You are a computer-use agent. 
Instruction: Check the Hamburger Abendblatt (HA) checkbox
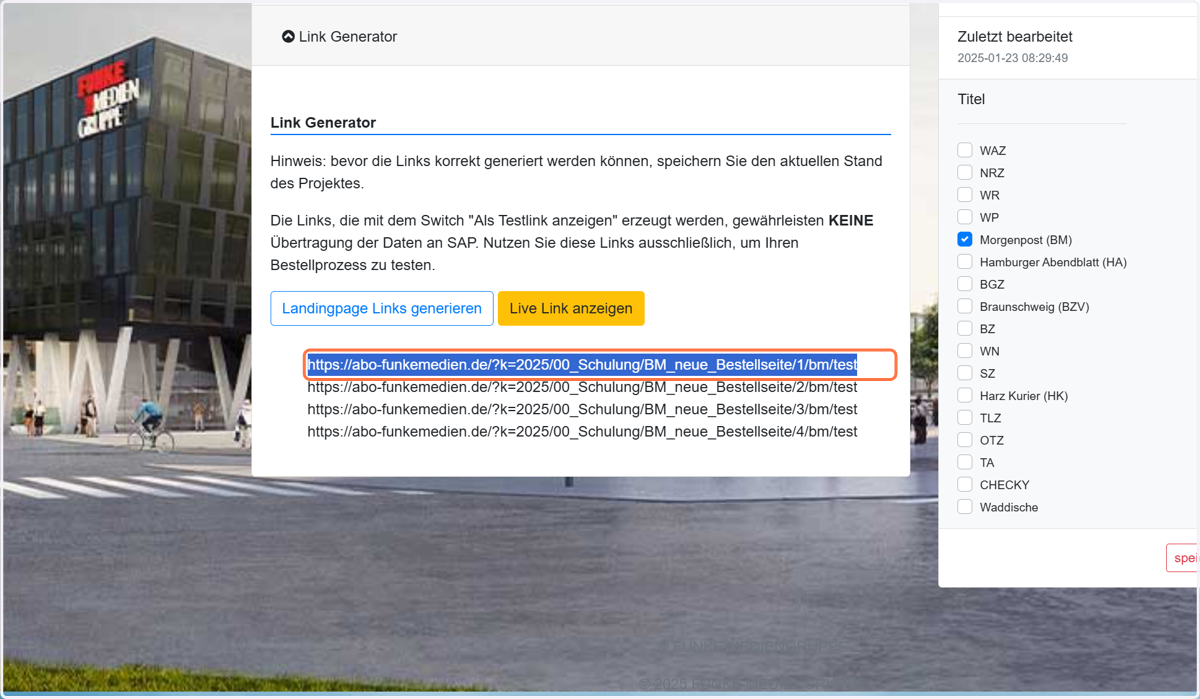pos(965,261)
